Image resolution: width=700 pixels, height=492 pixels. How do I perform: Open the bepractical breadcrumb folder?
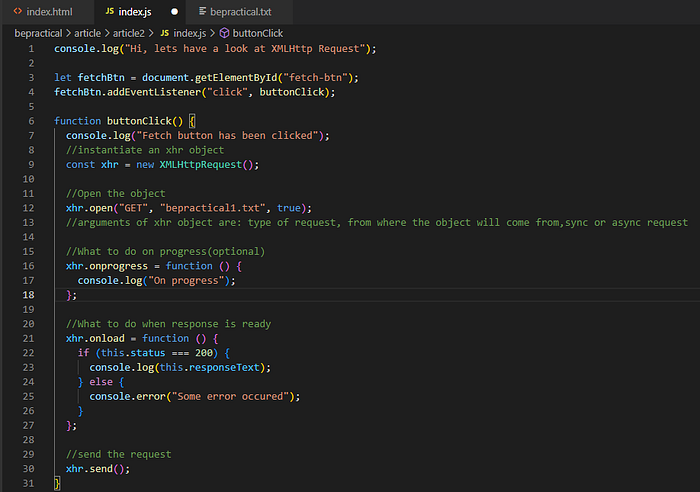tap(38, 33)
